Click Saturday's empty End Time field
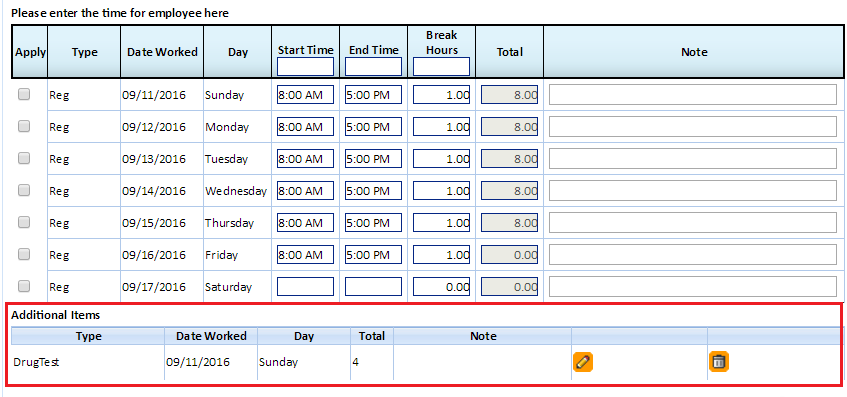 tap(373, 286)
